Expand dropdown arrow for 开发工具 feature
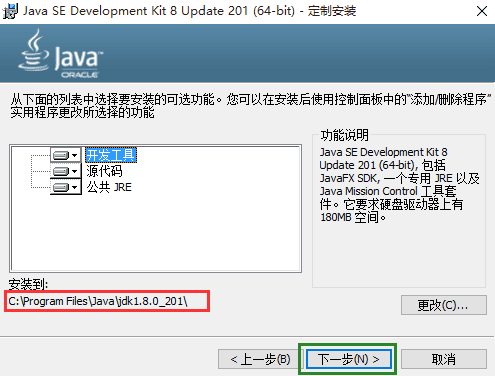 [x=75, y=155]
